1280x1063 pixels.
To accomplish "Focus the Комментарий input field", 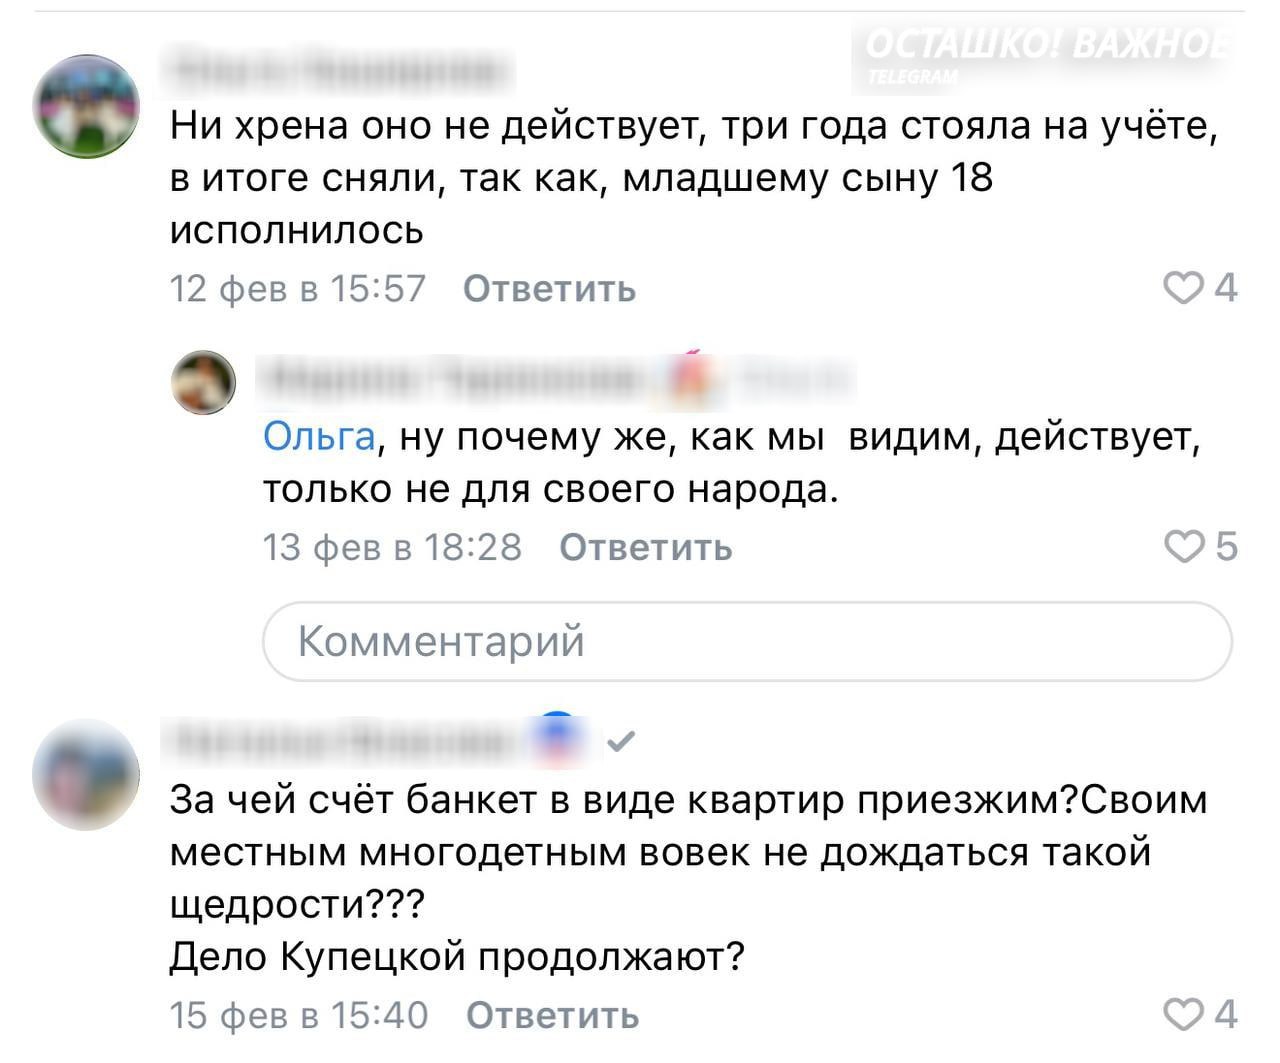I will click(x=746, y=641).
